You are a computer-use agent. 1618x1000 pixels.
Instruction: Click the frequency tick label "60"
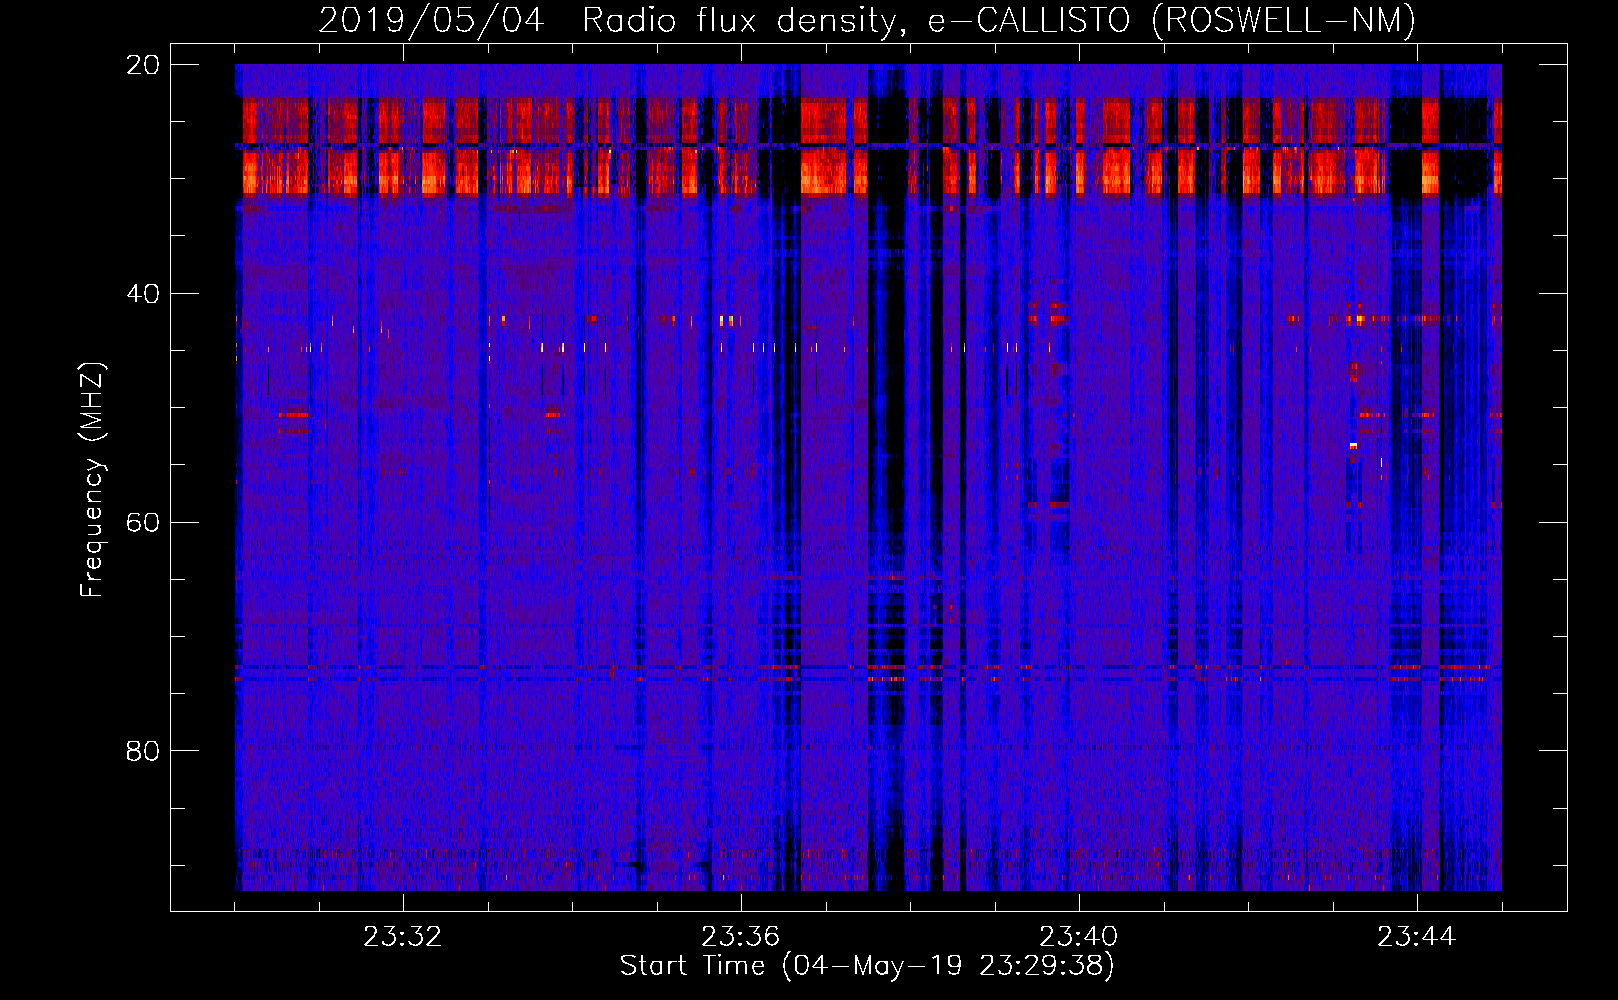[143, 522]
